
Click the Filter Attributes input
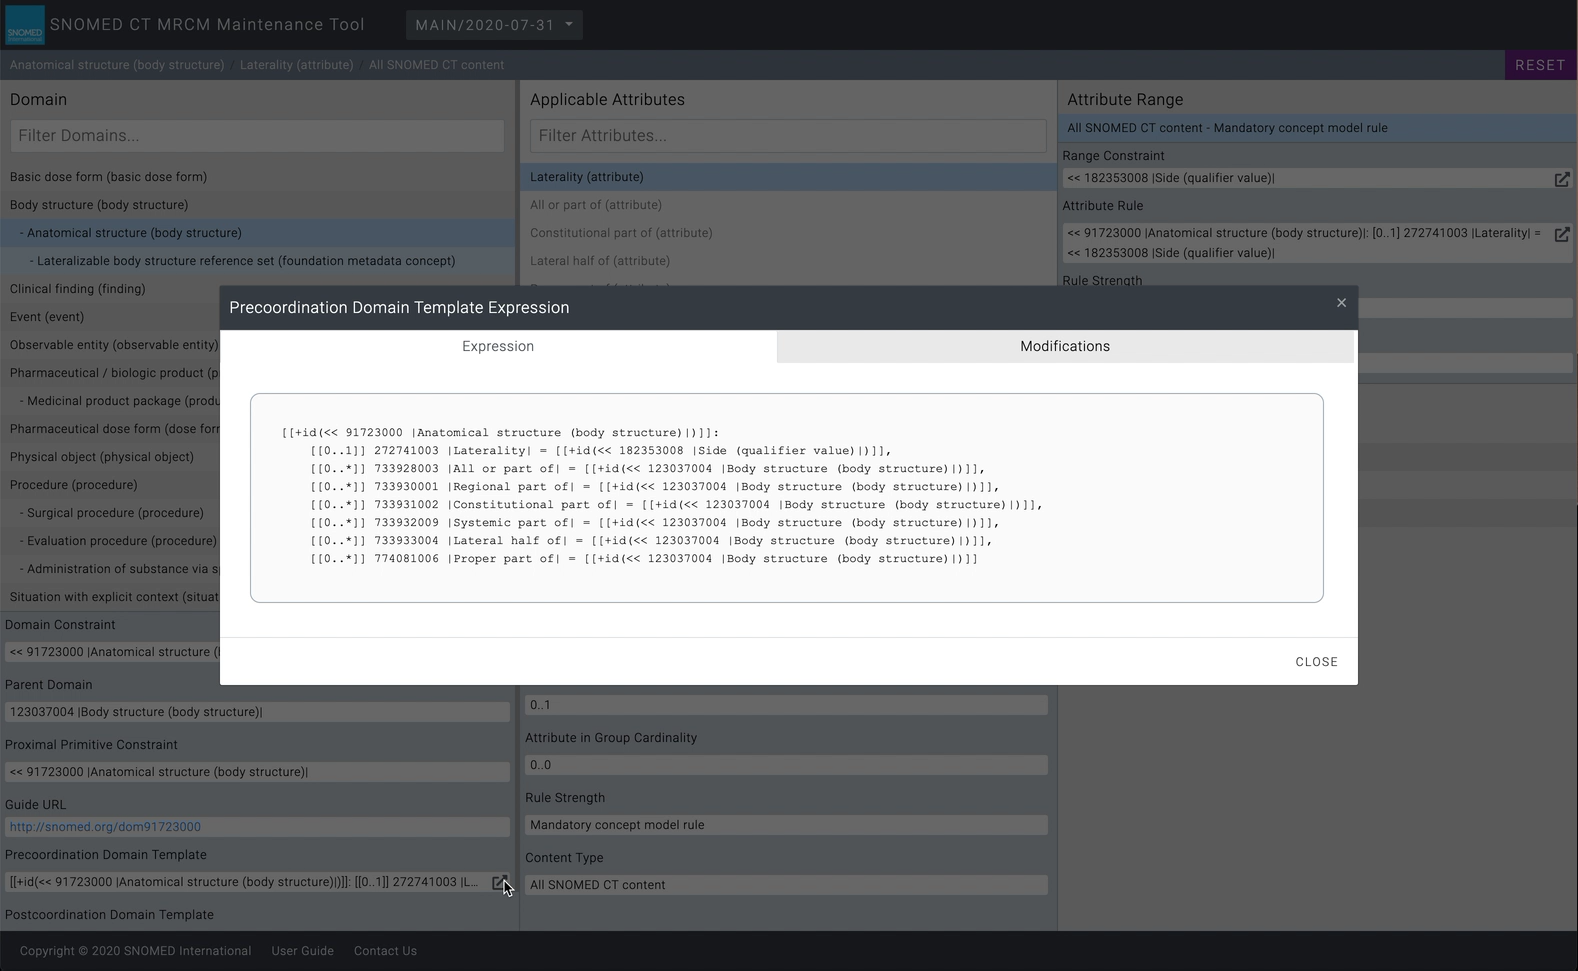click(788, 136)
